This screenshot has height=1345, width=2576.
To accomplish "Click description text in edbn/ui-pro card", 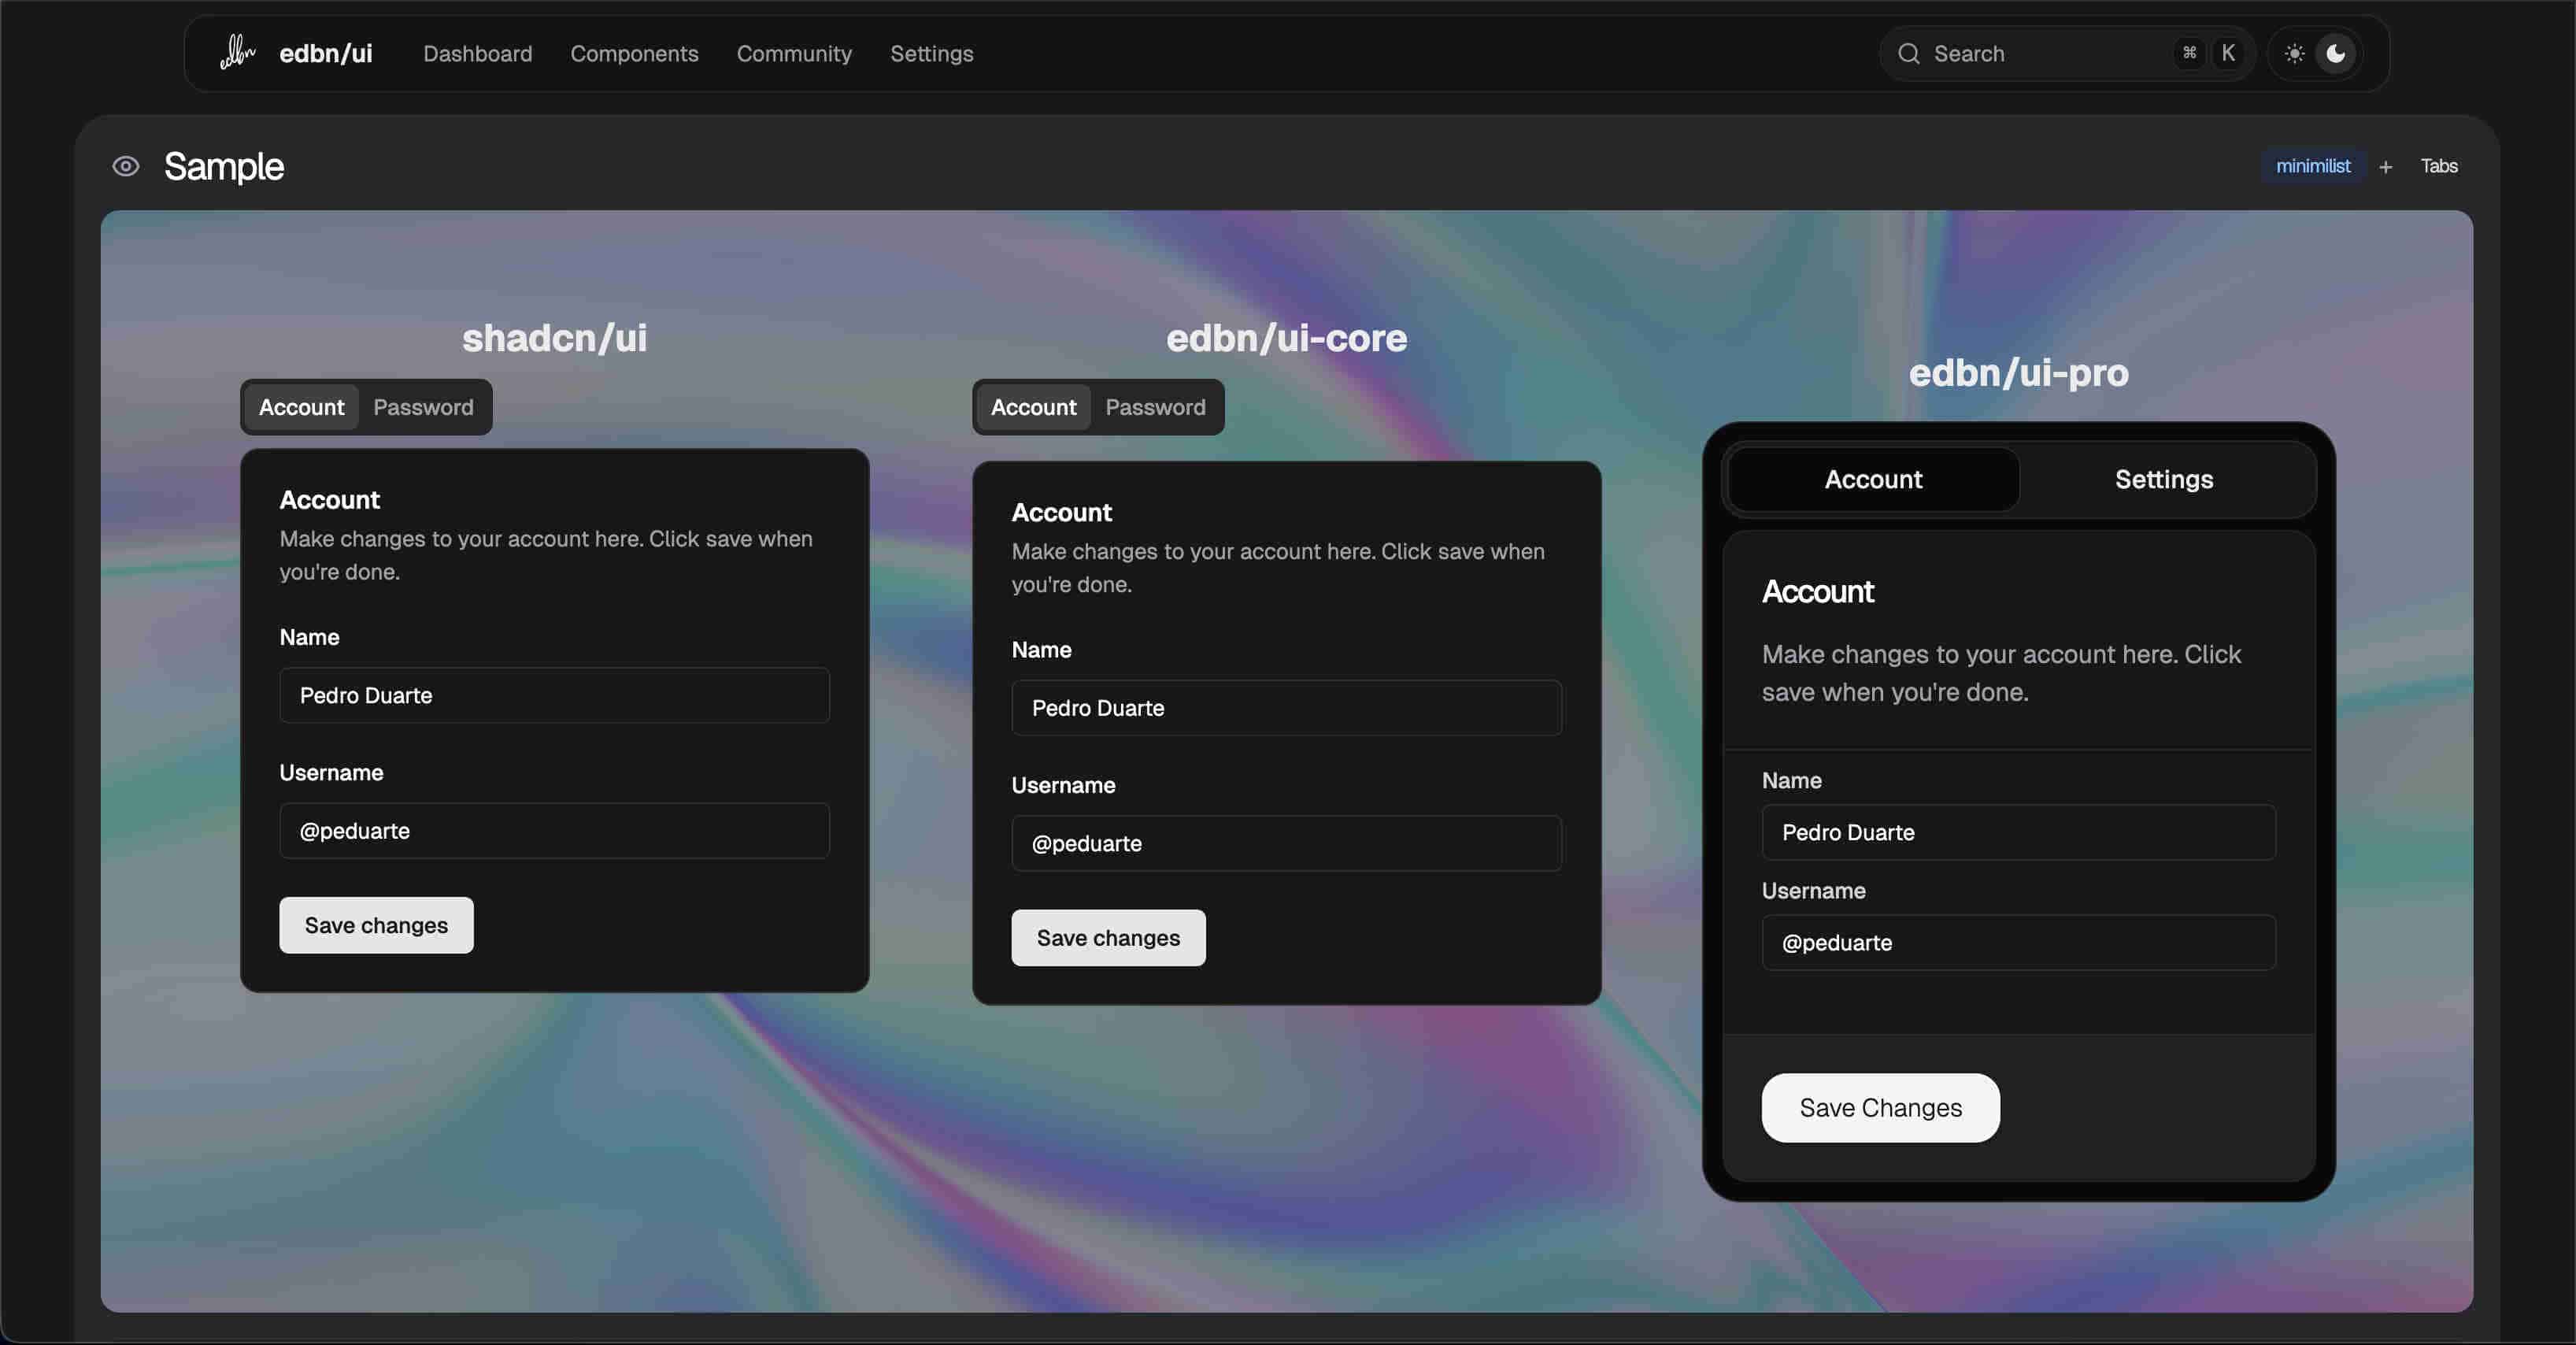I will pyautogui.click(x=2001, y=673).
